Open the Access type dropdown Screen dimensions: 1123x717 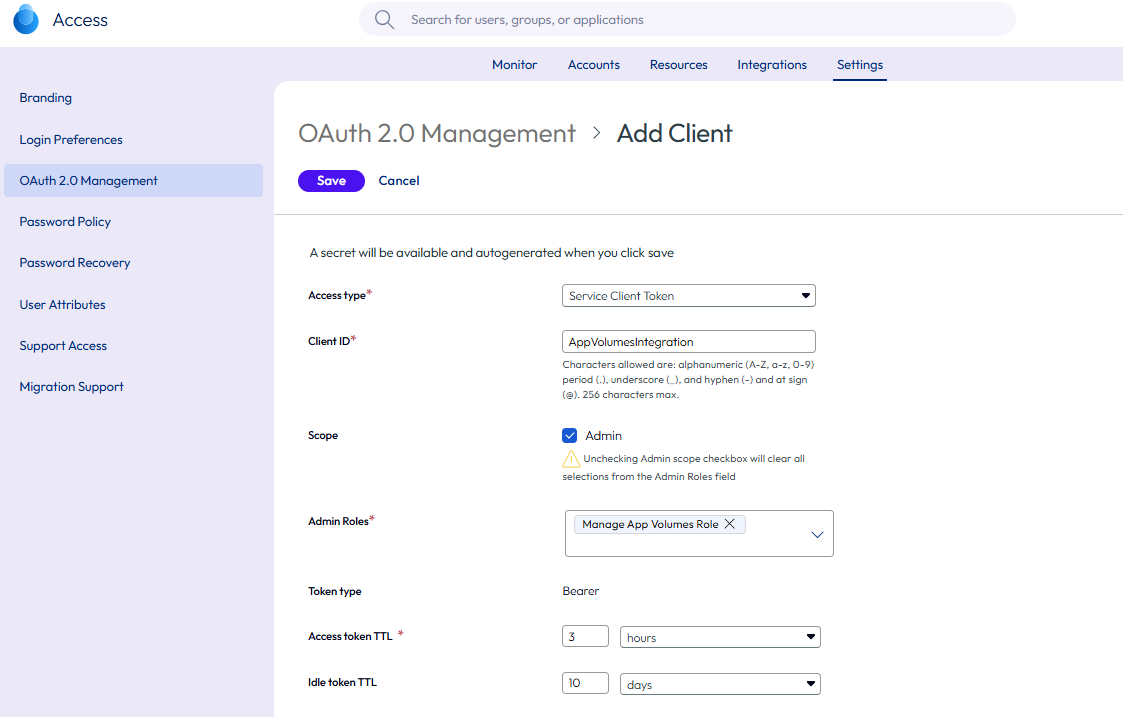tap(688, 296)
